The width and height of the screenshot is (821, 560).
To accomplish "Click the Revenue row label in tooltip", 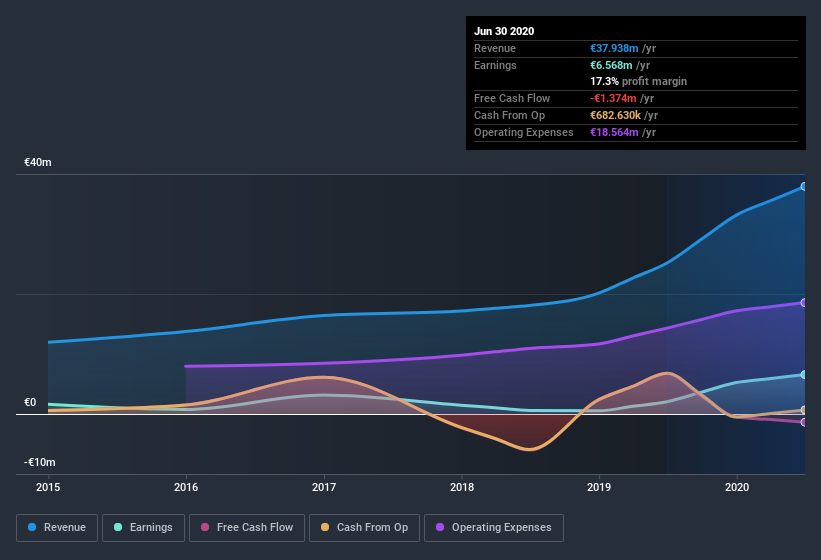I will (495, 48).
